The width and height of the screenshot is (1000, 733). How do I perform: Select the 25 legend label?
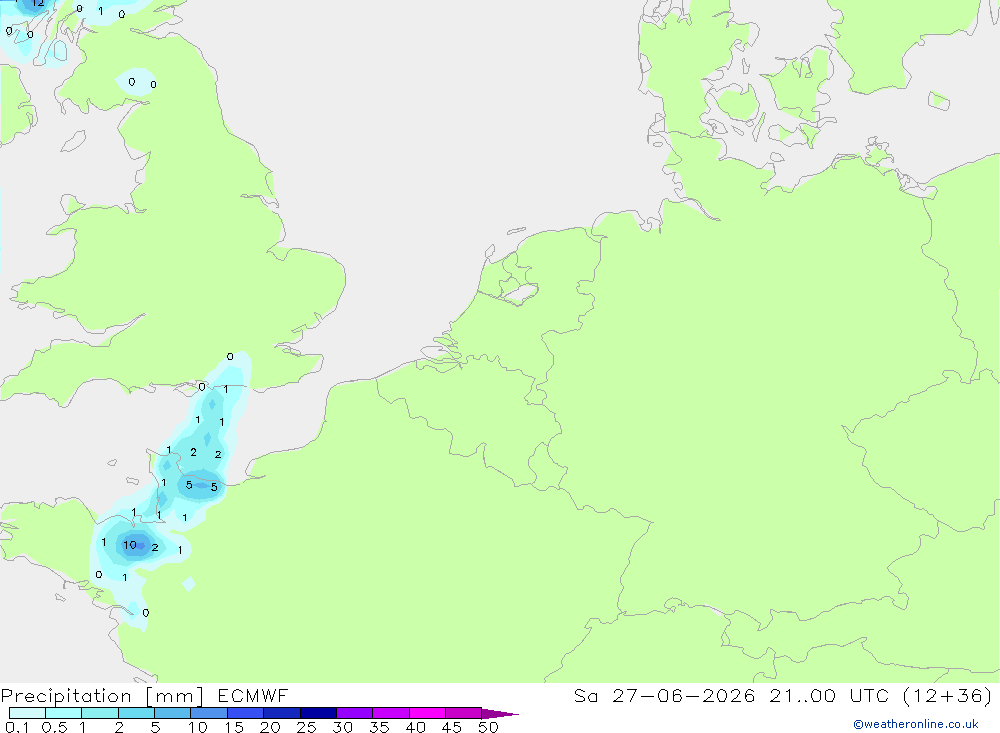click(306, 727)
